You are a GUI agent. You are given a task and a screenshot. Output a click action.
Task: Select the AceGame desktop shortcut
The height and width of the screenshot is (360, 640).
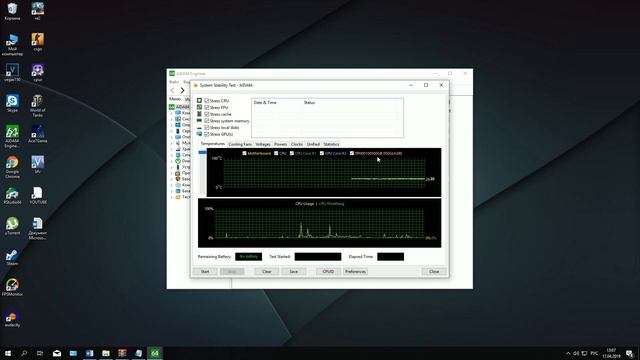click(38, 133)
